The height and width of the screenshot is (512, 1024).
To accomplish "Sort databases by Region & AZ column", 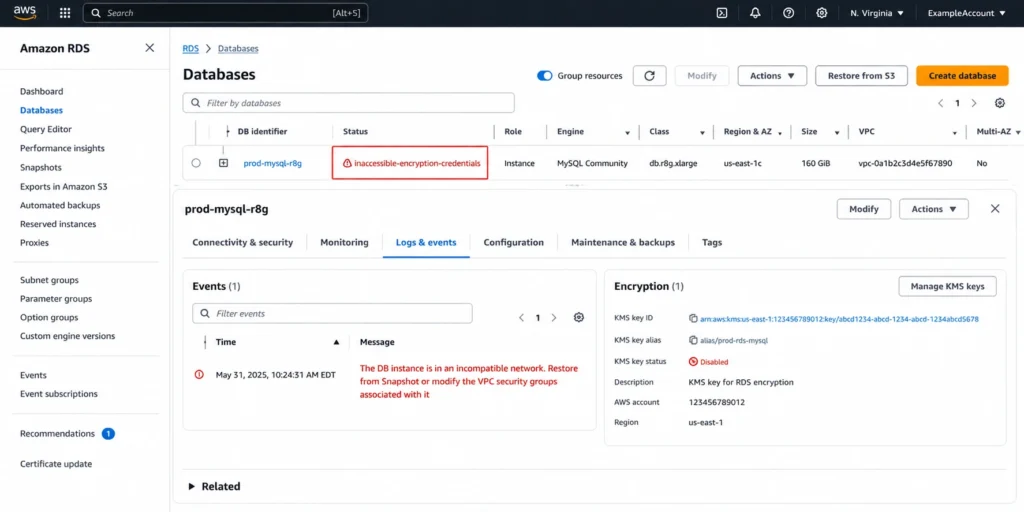I will tap(780, 133).
